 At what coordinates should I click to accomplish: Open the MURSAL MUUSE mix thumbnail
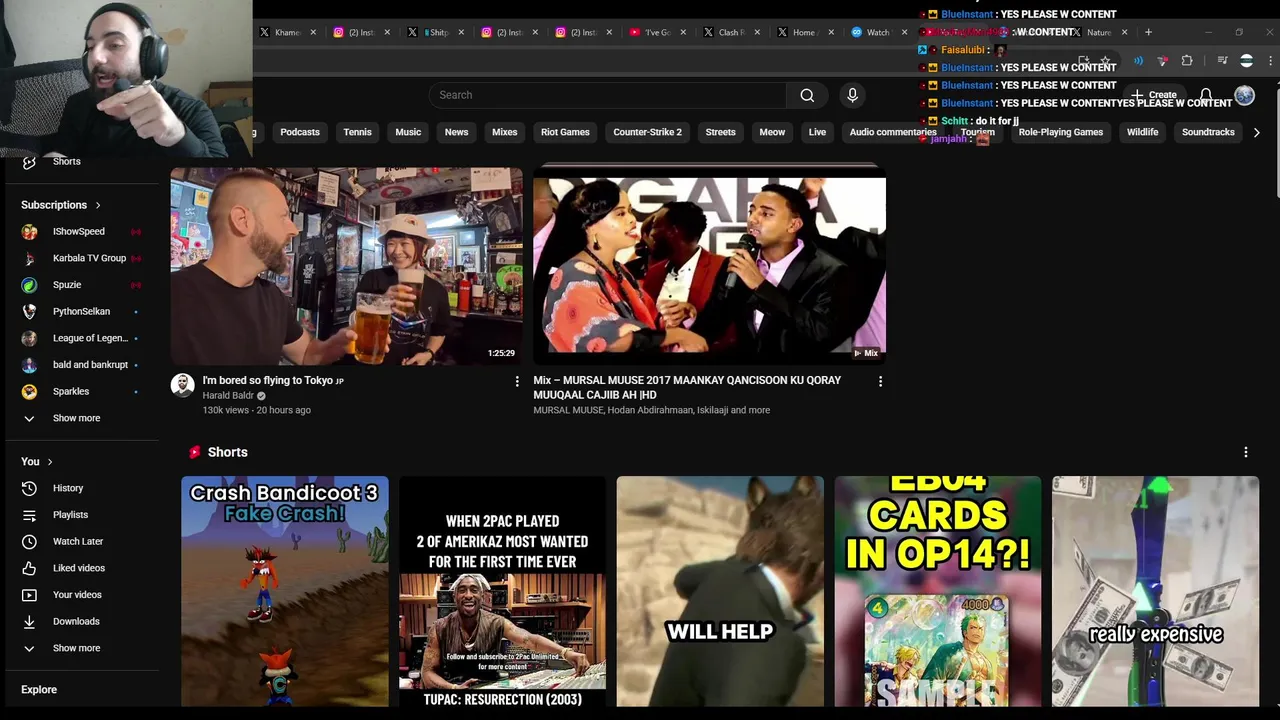(709, 266)
